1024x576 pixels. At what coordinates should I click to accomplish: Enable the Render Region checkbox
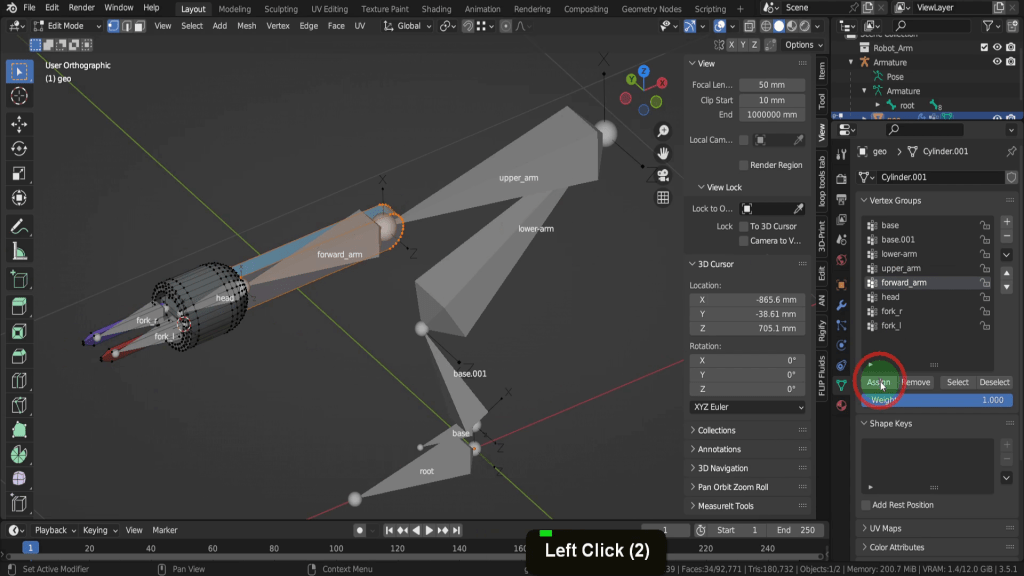744,165
